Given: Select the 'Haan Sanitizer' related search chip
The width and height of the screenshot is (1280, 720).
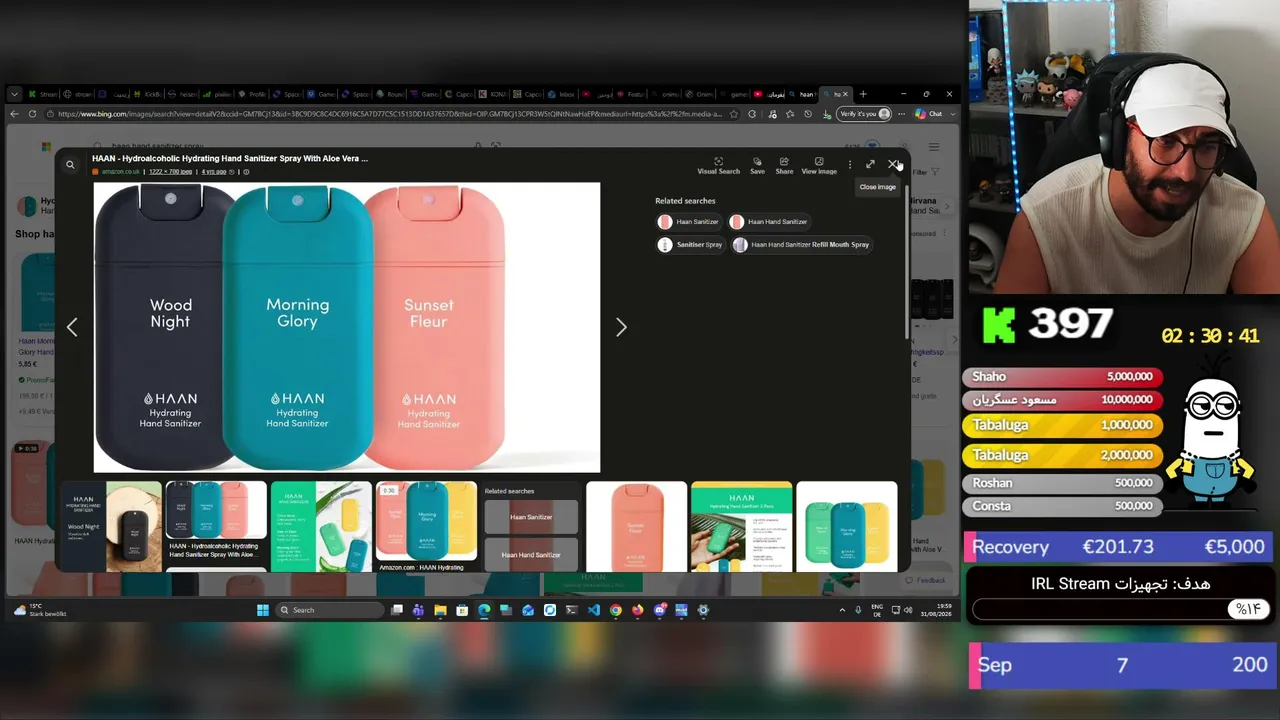Looking at the screenshot, I should coord(689,221).
